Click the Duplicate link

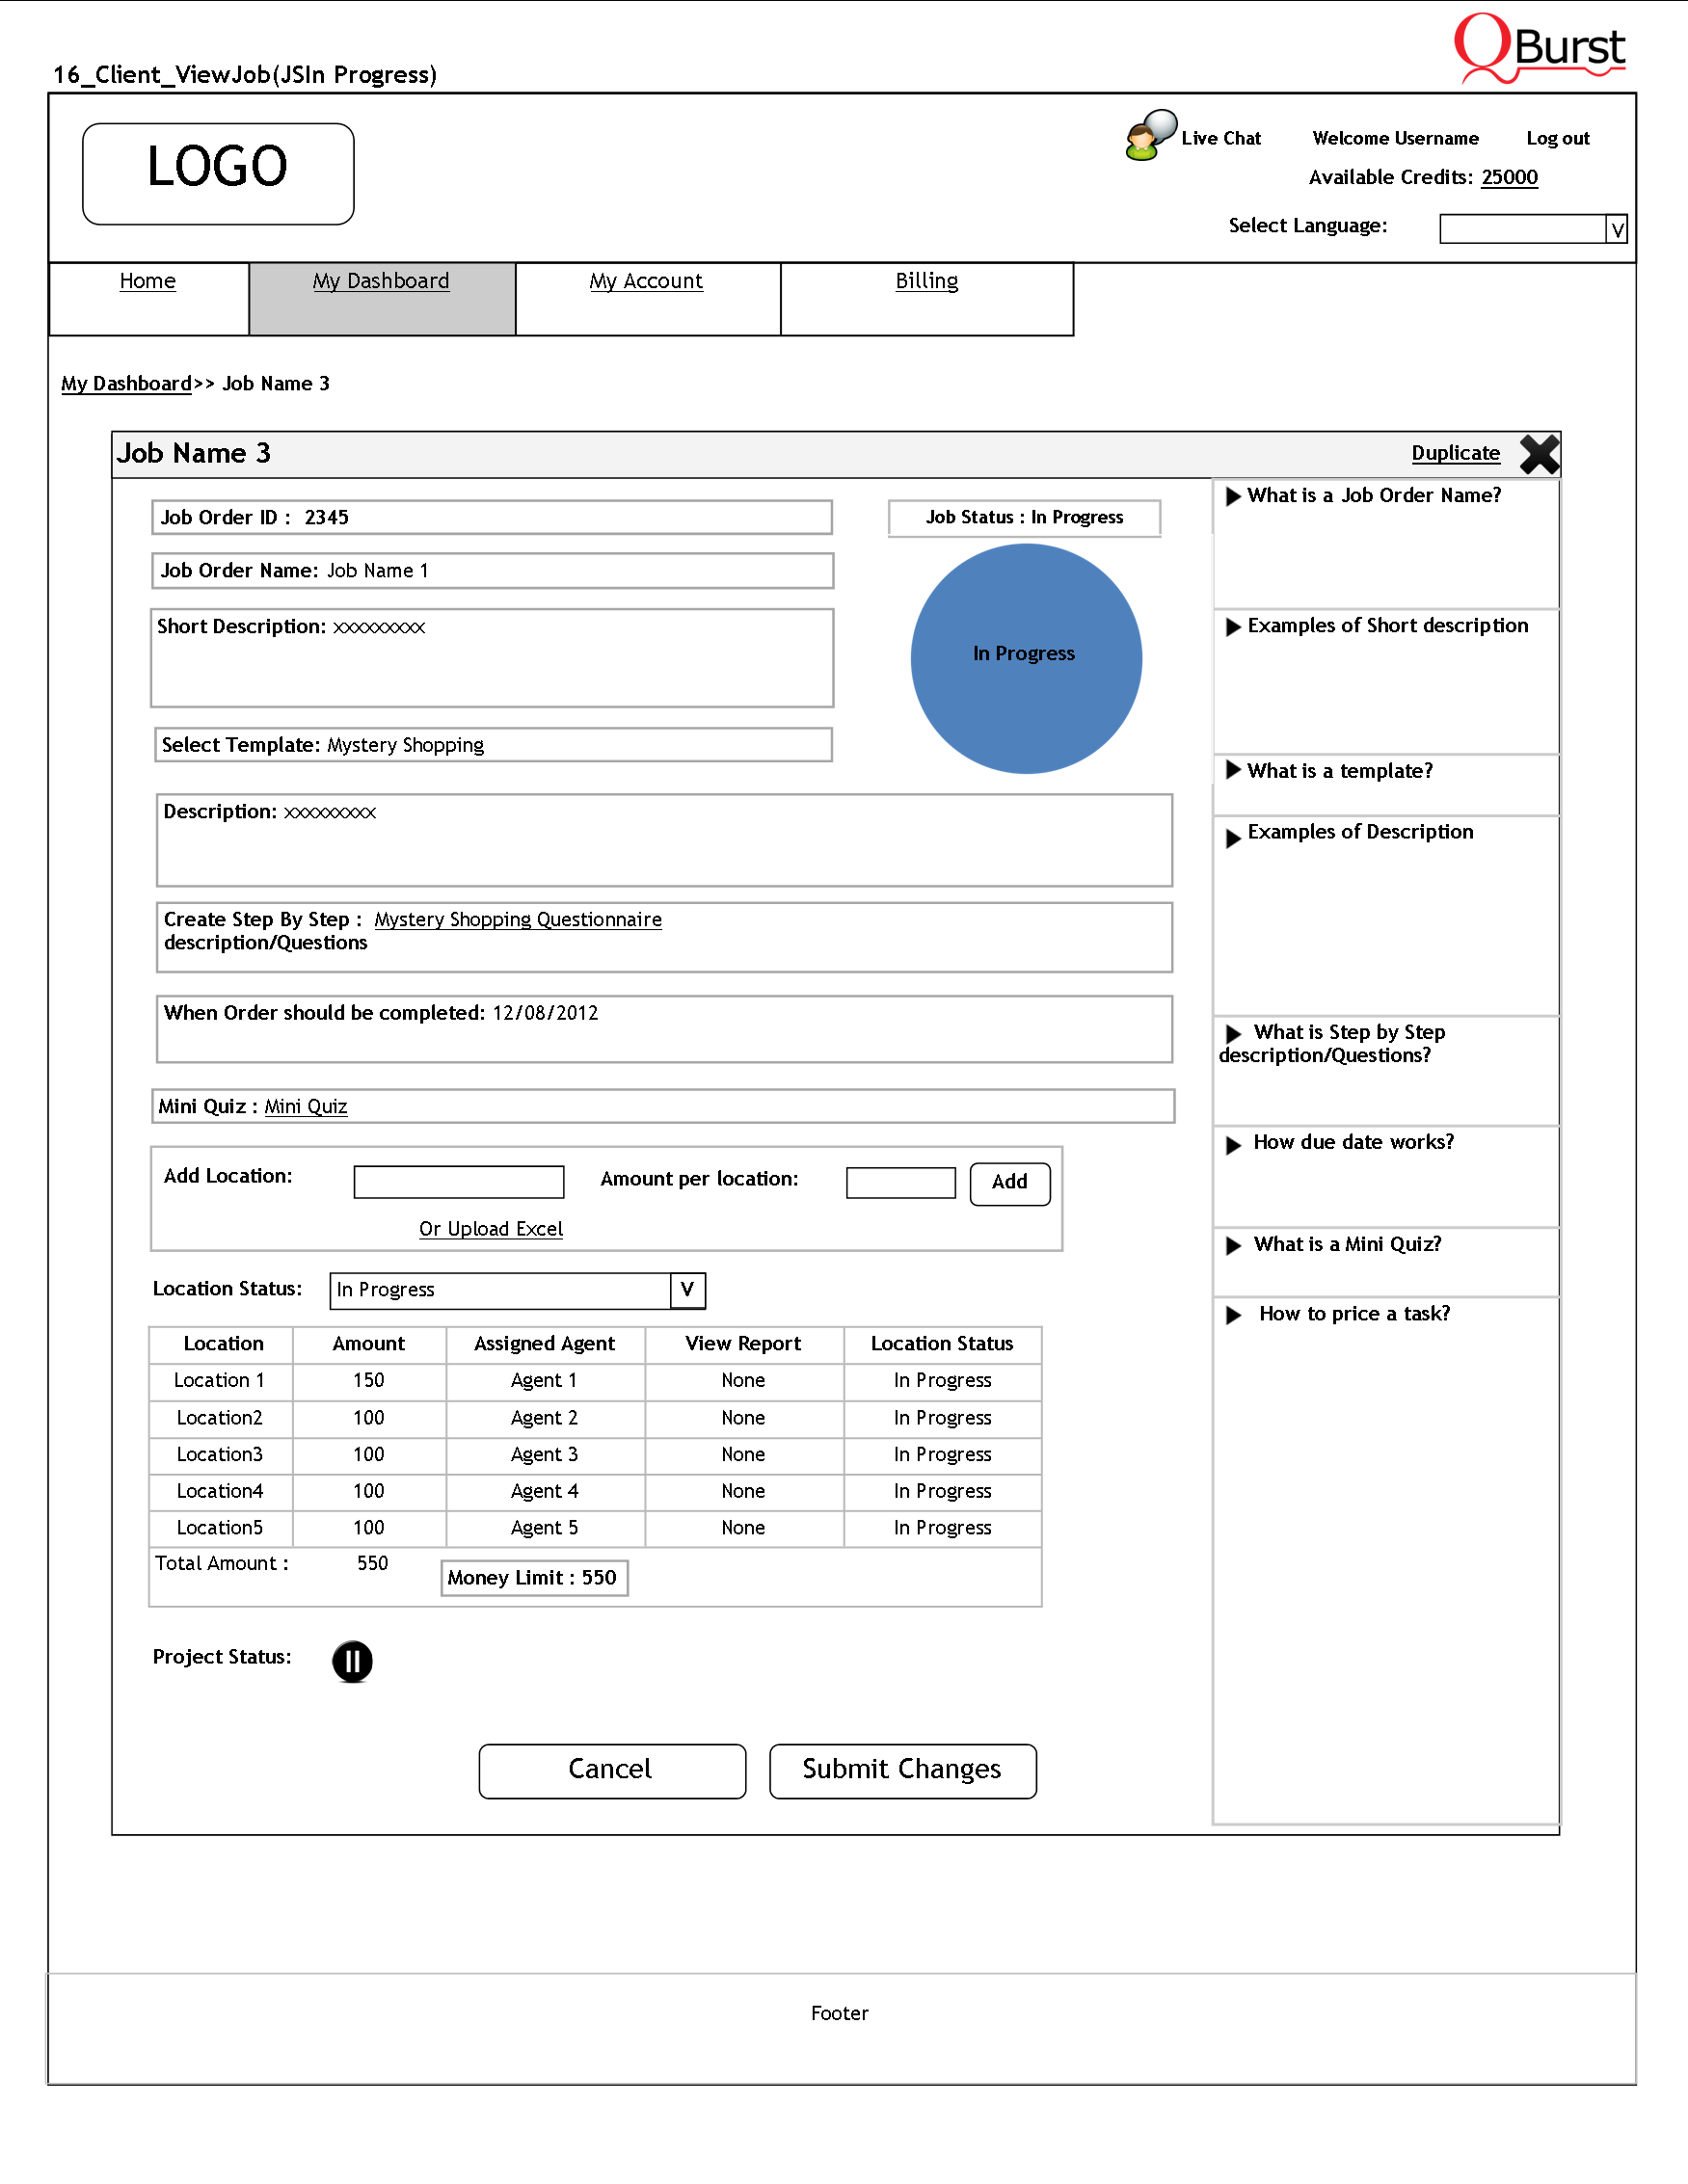[x=1454, y=453]
